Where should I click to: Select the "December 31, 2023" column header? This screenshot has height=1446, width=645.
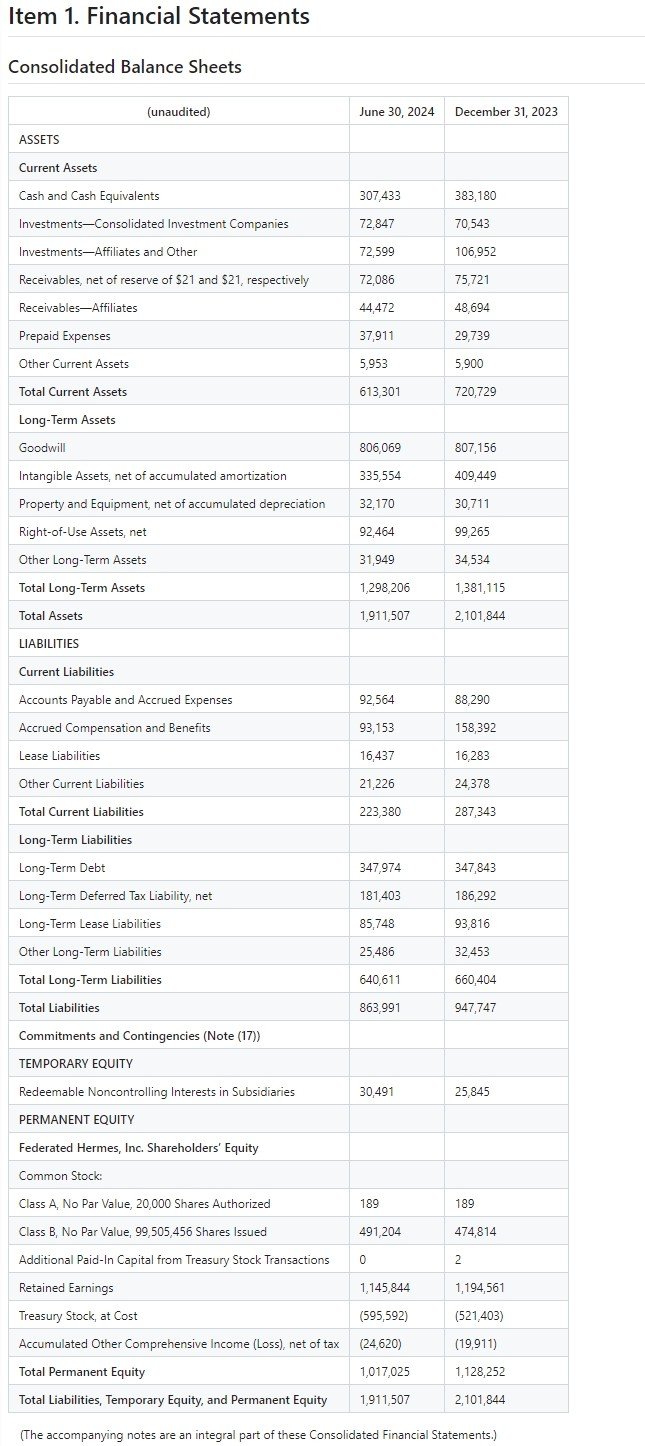[506, 112]
